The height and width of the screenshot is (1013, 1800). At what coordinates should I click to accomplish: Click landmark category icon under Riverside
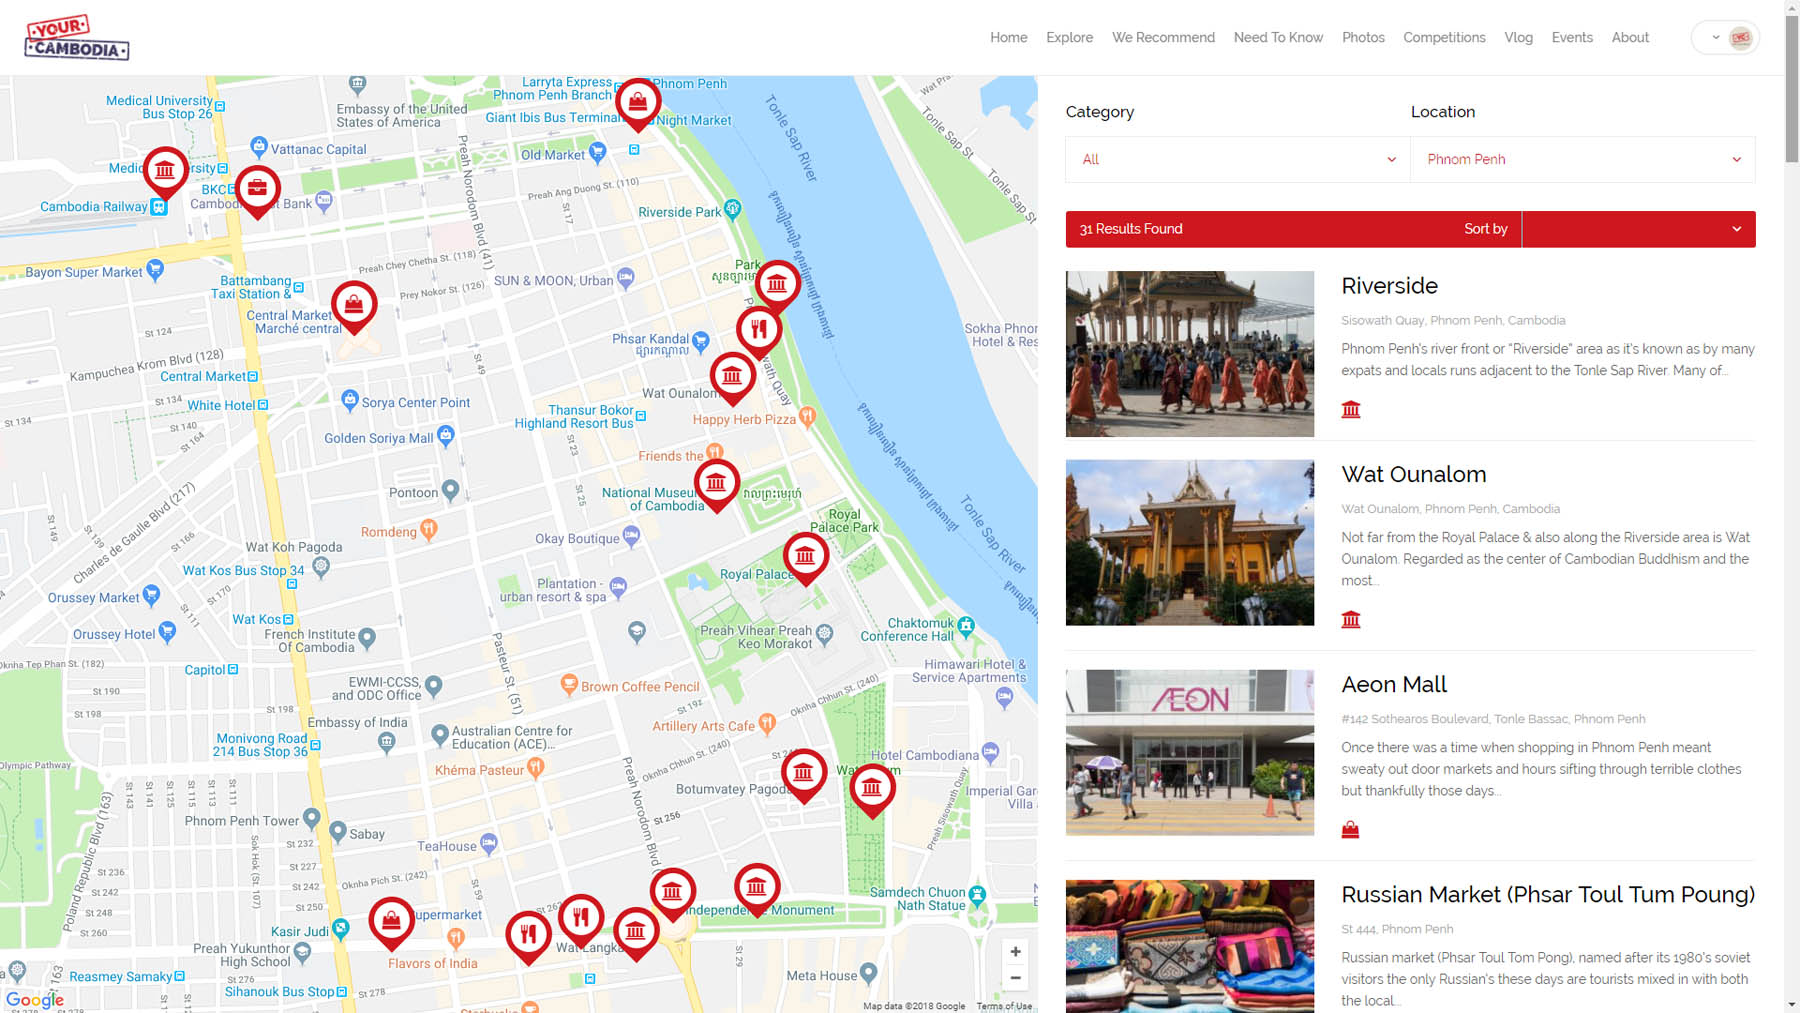pos(1351,409)
